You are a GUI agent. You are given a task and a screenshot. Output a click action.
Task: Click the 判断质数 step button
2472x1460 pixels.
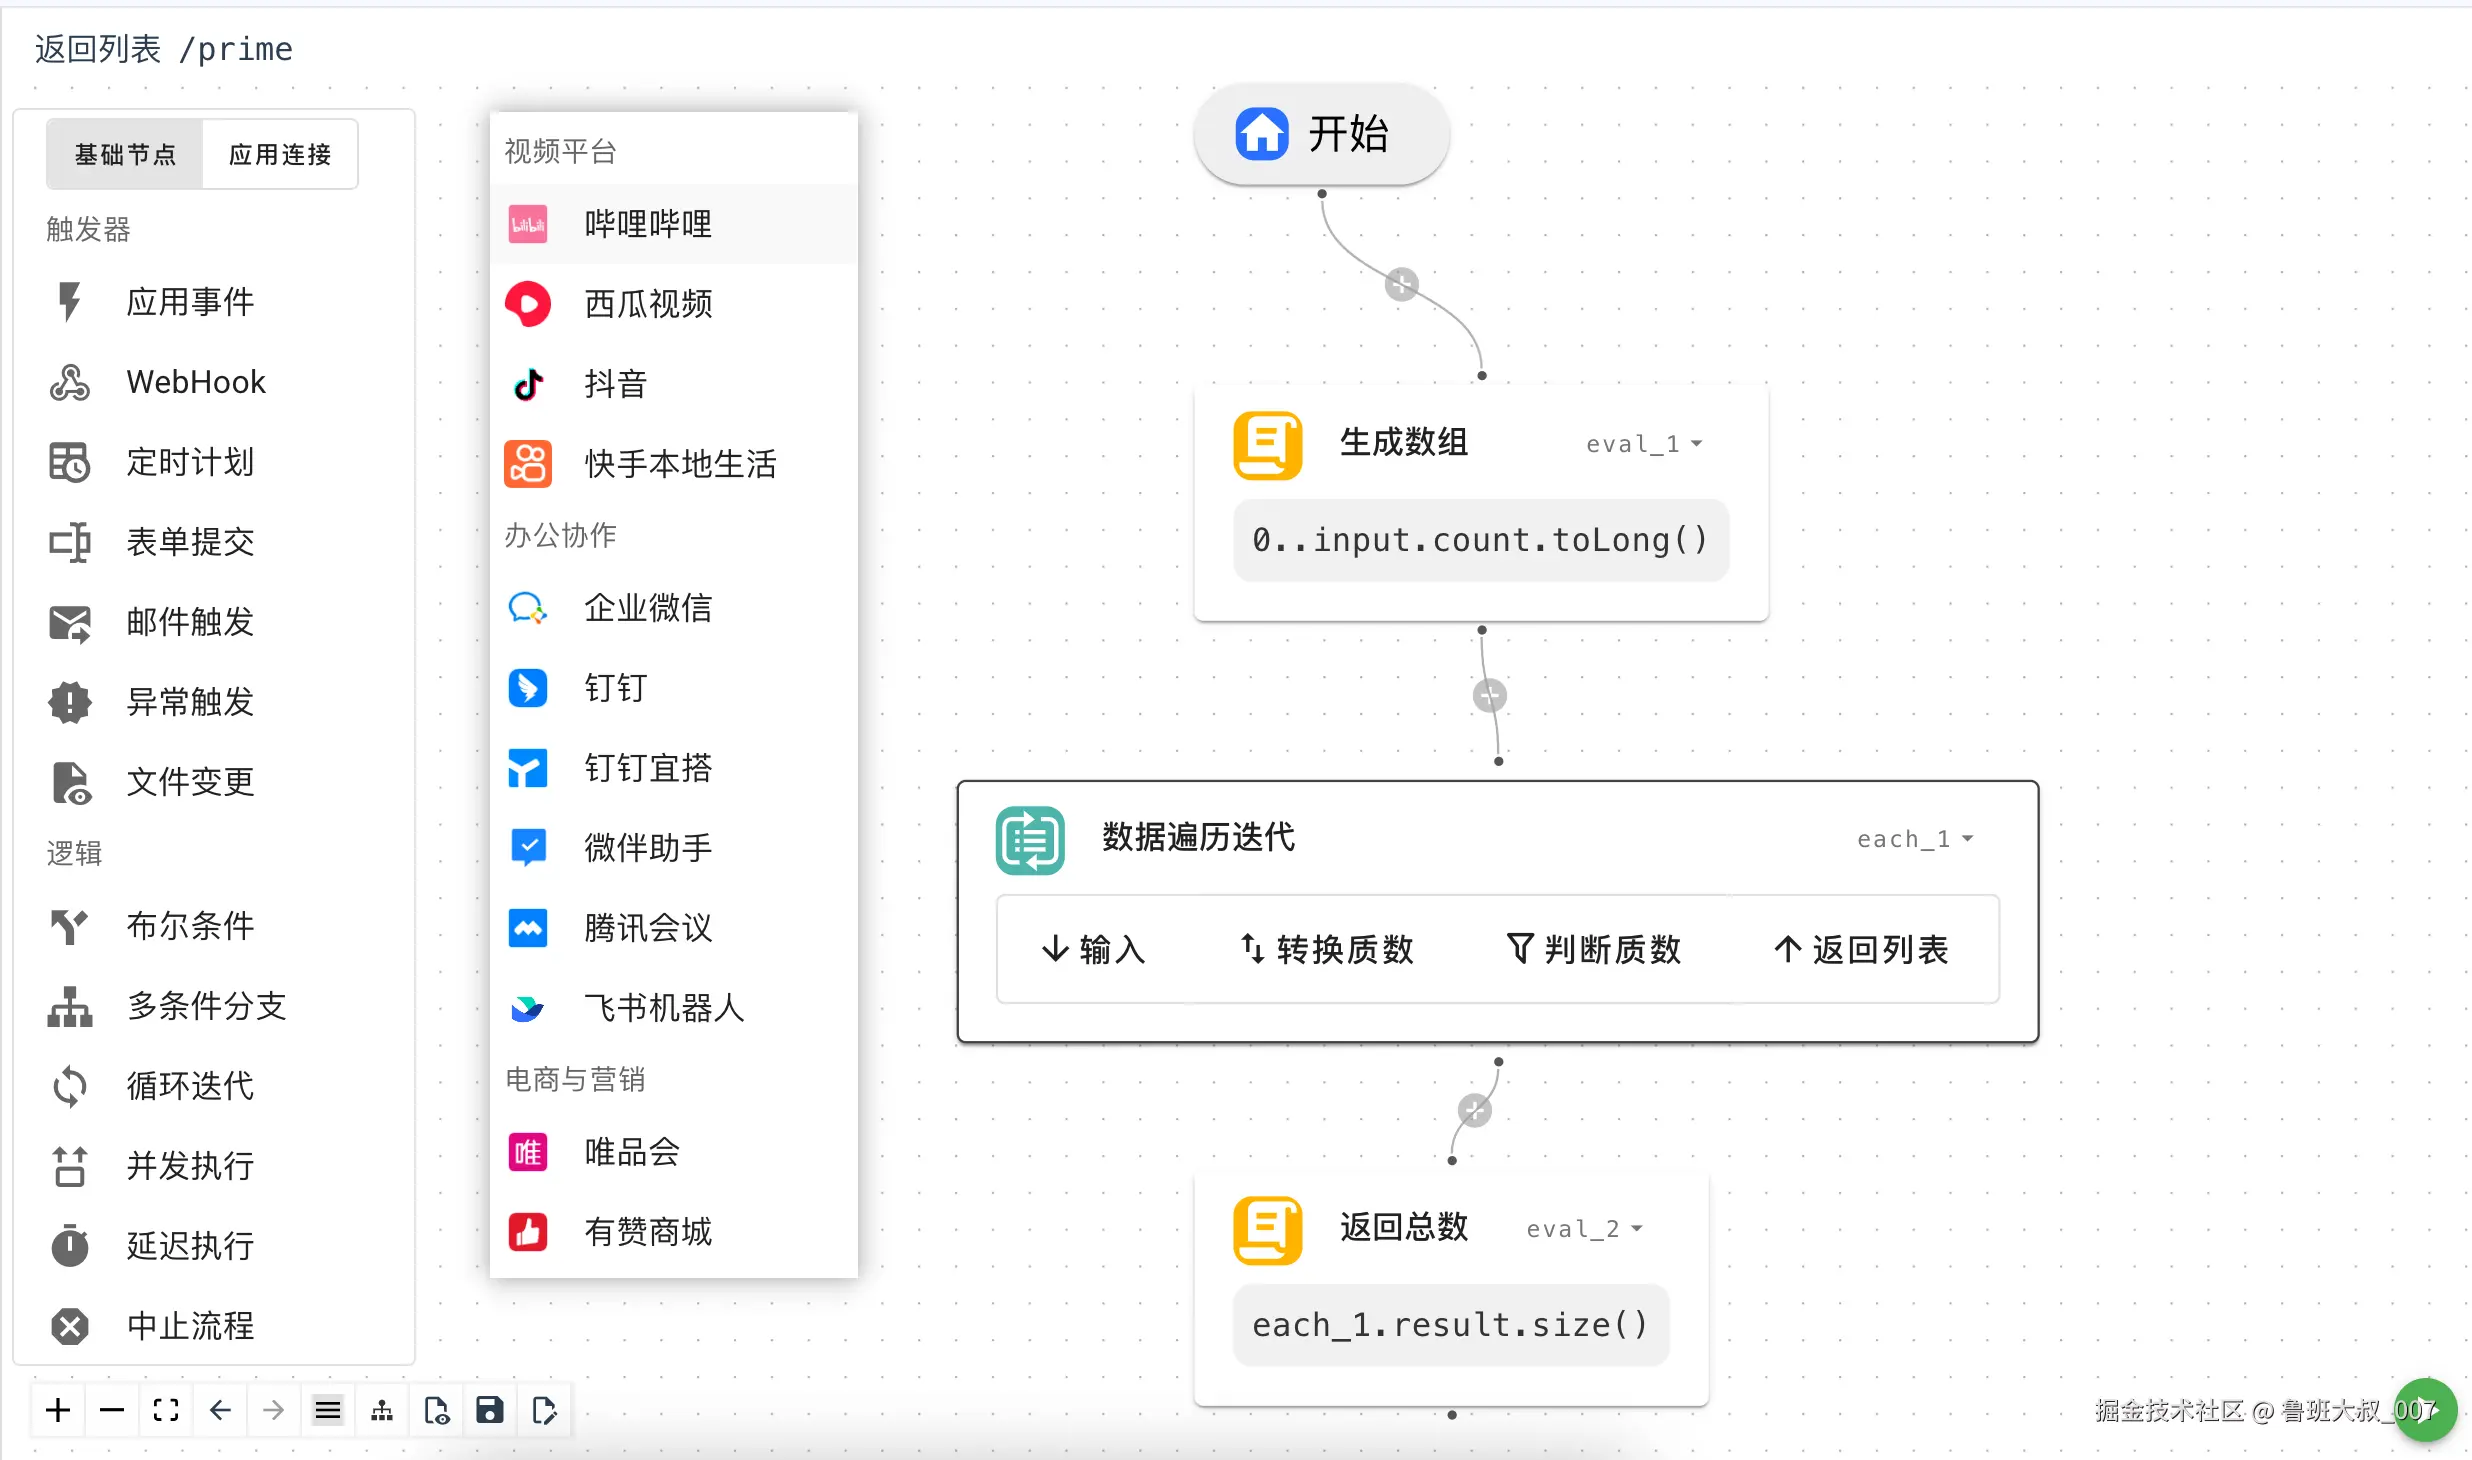(1594, 949)
